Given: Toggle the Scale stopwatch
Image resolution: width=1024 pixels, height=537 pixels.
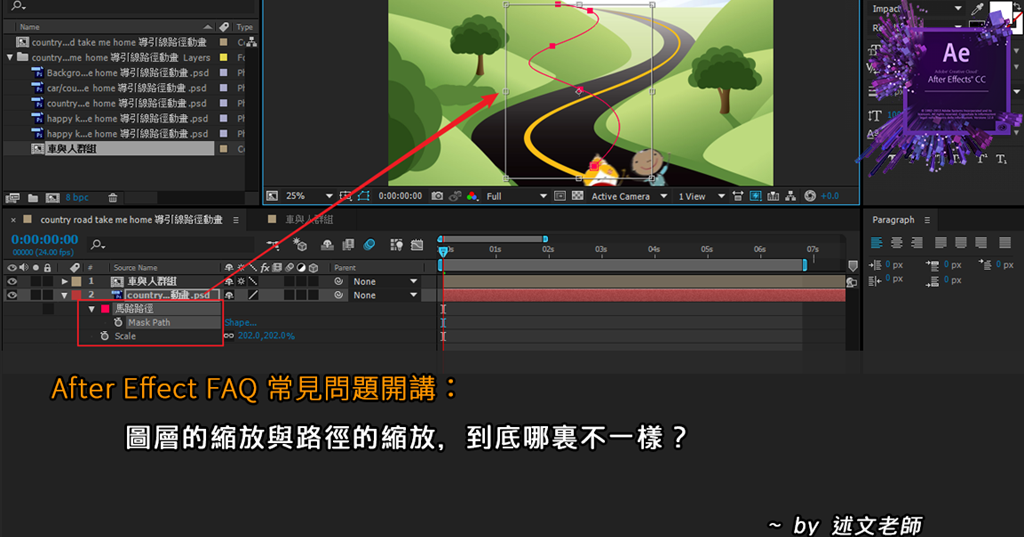Looking at the screenshot, I should point(104,336).
